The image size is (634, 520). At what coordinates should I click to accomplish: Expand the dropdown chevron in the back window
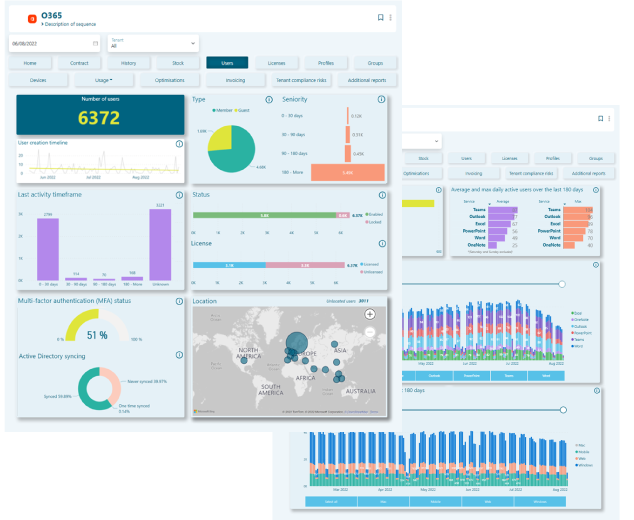[x=436, y=141]
